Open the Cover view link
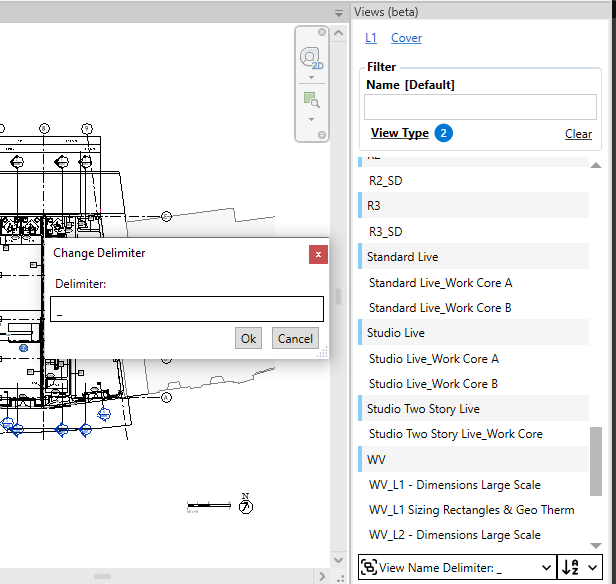 pyautogui.click(x=406, y=38)
